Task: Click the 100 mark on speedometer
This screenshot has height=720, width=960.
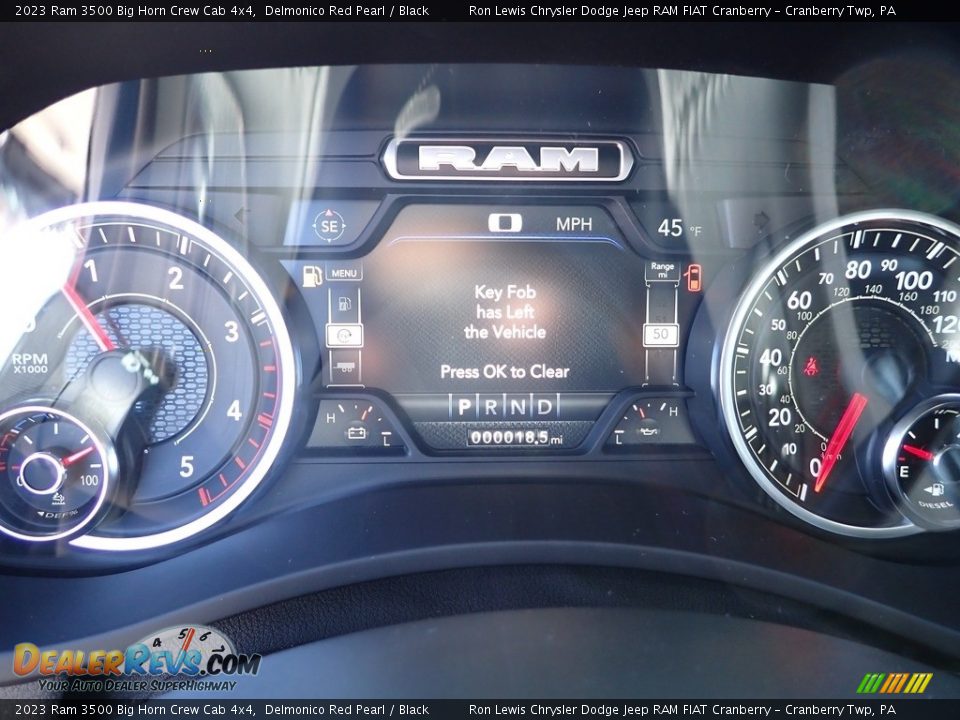Action: 913,280
